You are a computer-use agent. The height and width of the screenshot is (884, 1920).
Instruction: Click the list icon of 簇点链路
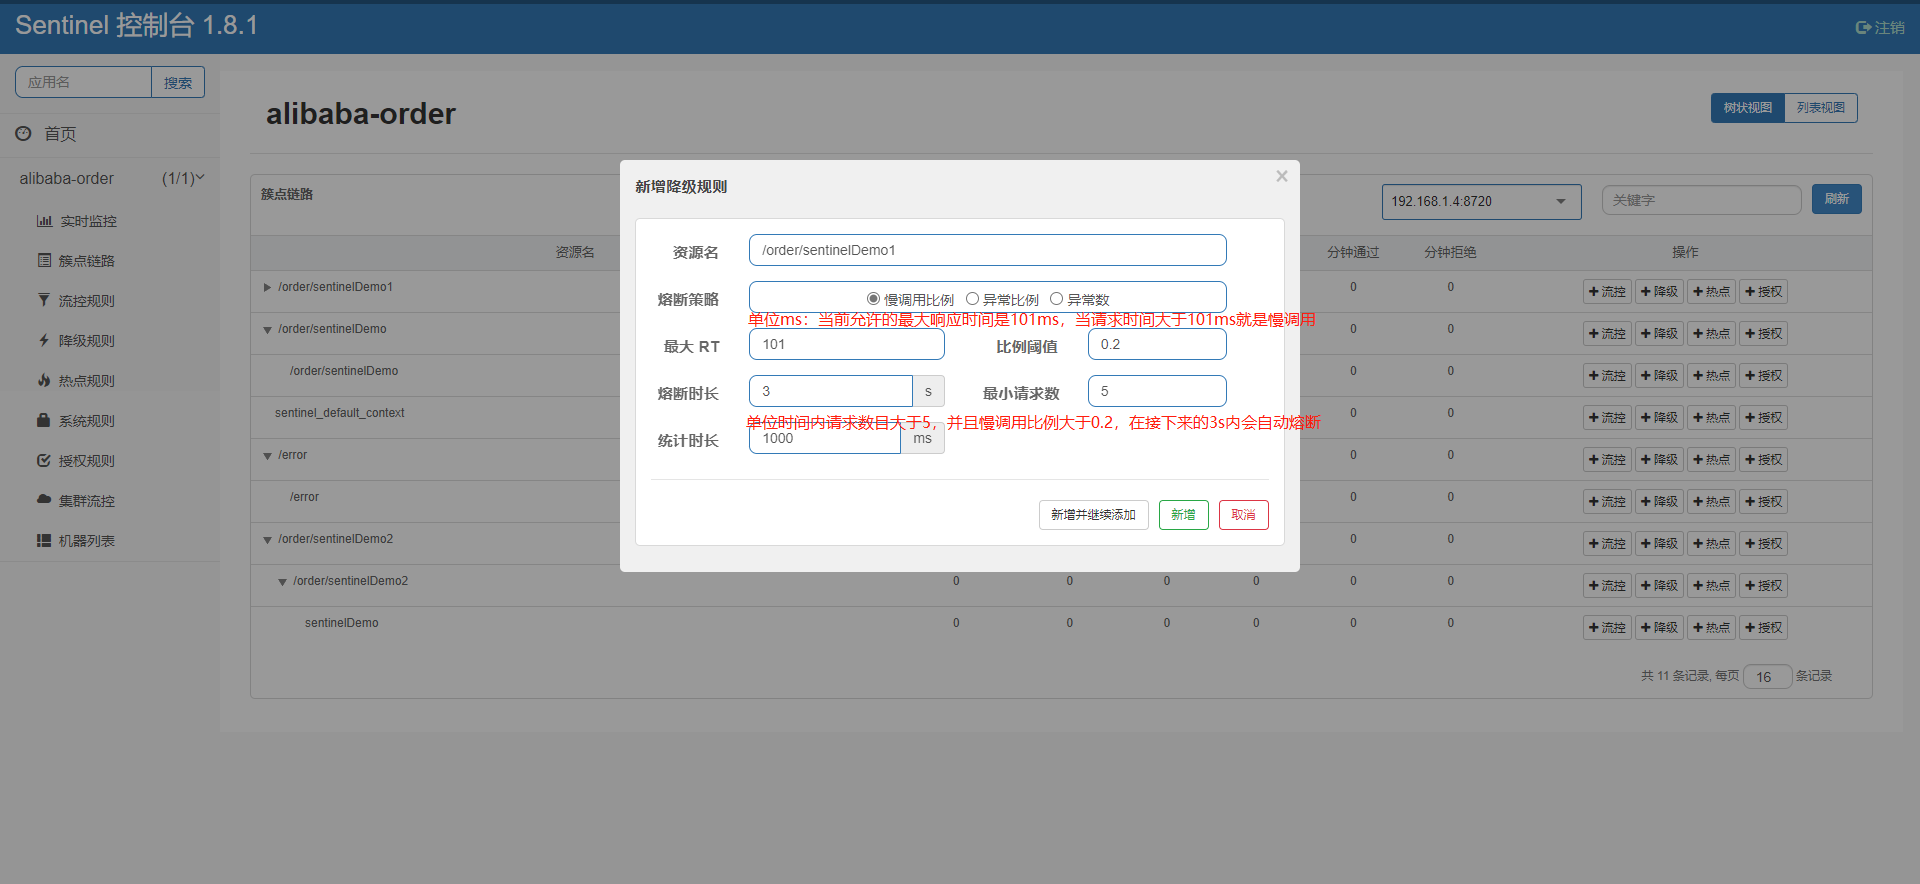click(44, 260)
